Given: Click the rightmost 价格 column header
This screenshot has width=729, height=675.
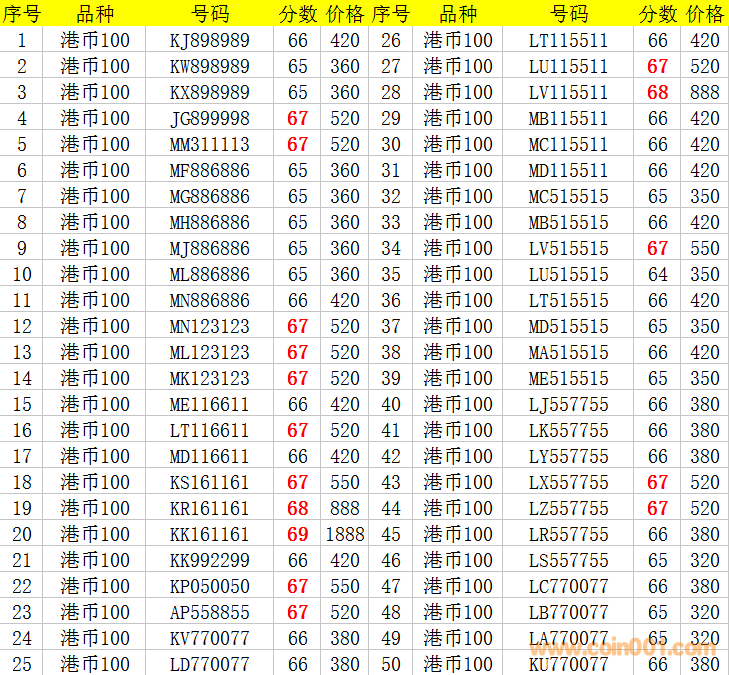Looking at the screenshot, I should point(705,14).
